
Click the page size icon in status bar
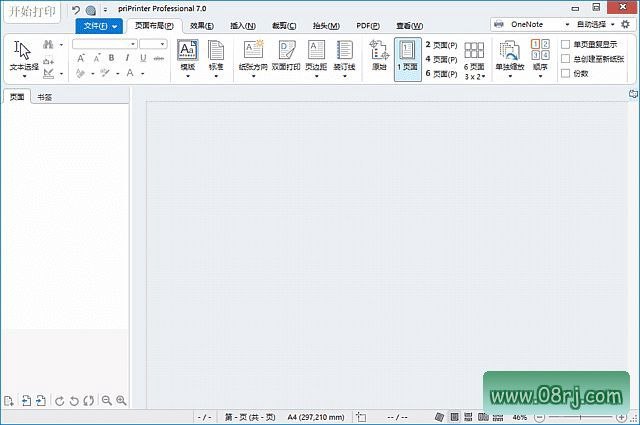(x=361, y=417)
